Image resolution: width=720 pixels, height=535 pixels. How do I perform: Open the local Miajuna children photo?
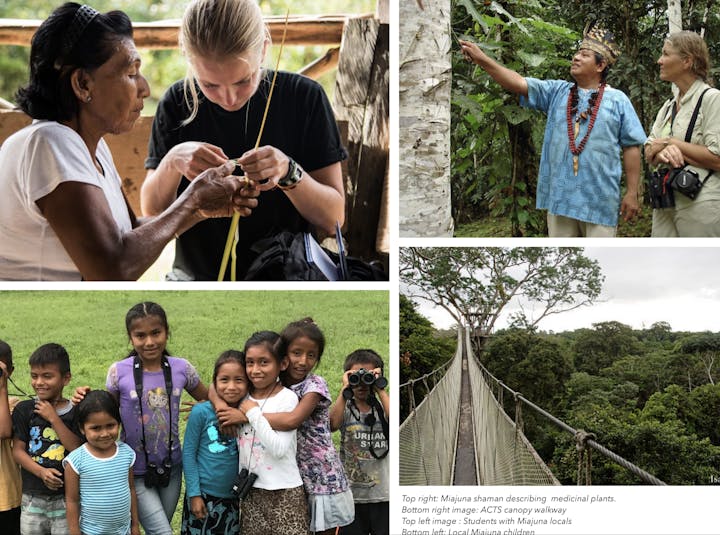(x=194, y=412)
